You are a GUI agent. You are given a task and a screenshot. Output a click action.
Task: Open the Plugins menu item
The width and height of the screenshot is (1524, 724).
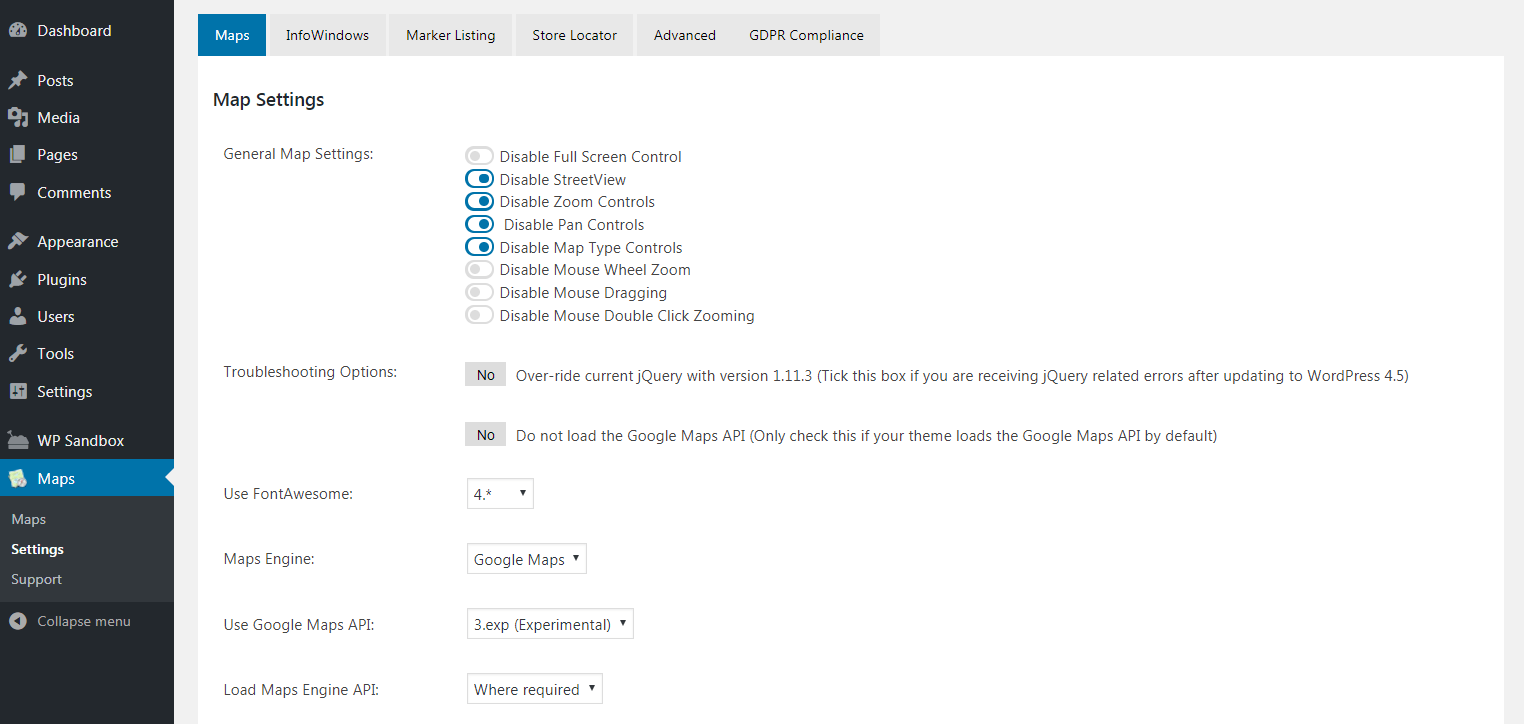[x=87, y=279]
